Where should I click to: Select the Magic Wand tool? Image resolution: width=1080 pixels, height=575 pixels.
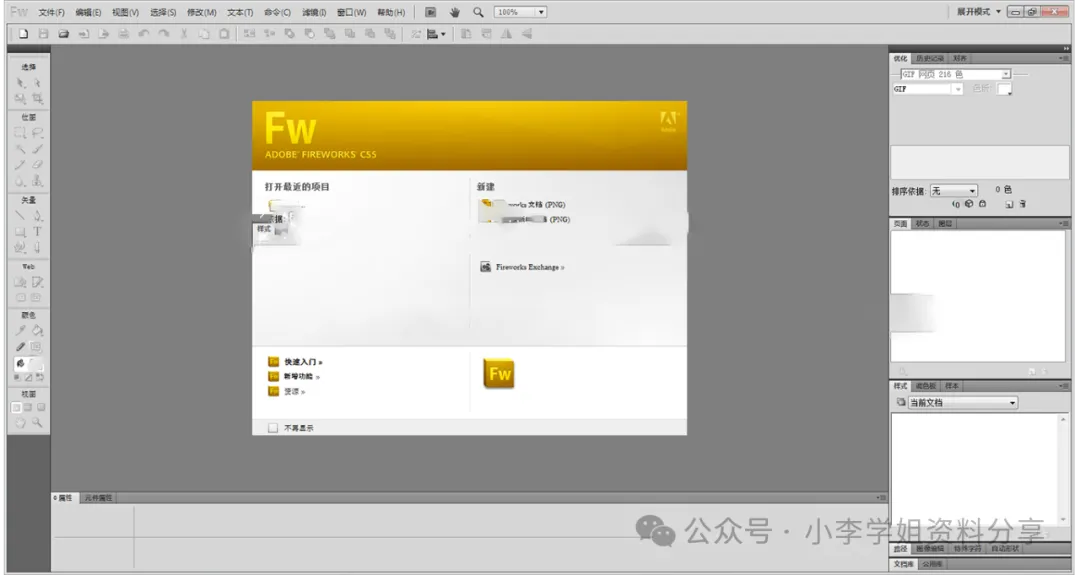[20, 149]
